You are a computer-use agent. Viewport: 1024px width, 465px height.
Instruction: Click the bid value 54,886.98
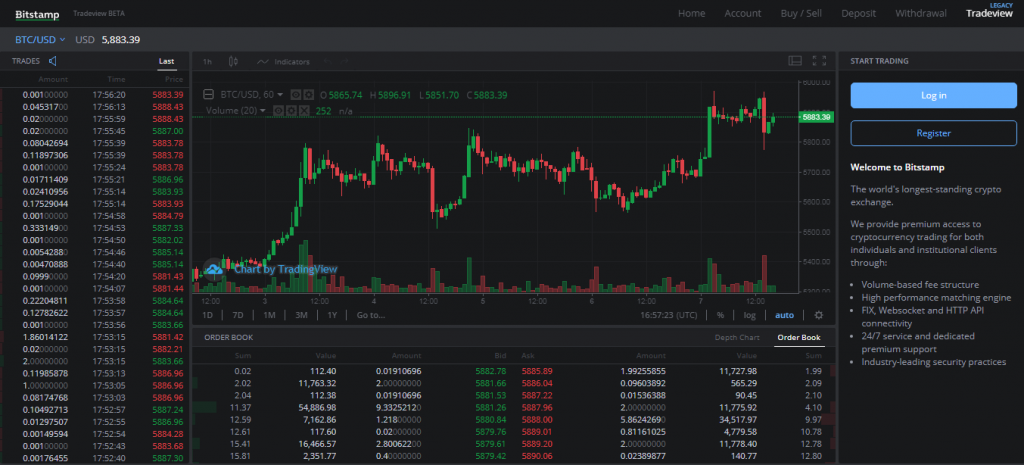coord(315,408)
